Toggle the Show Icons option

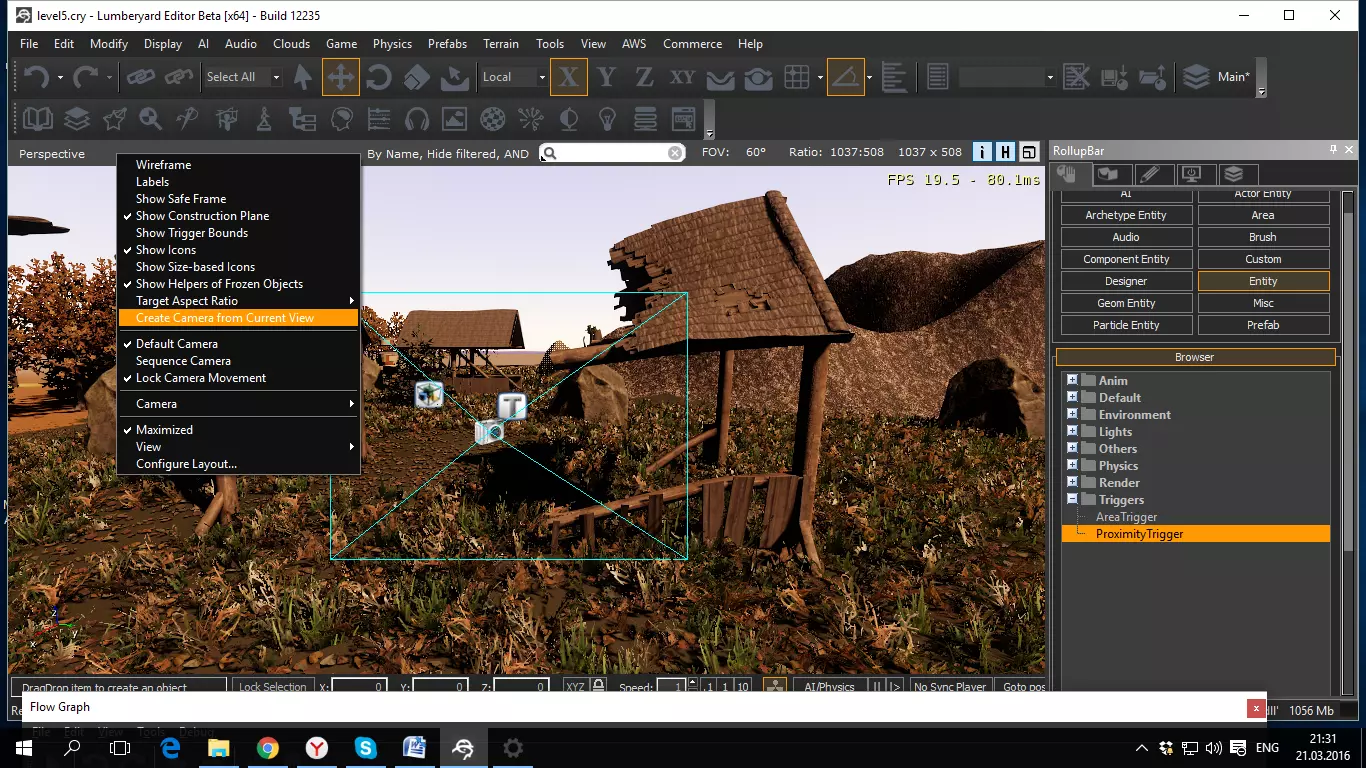tap(166, 250)
